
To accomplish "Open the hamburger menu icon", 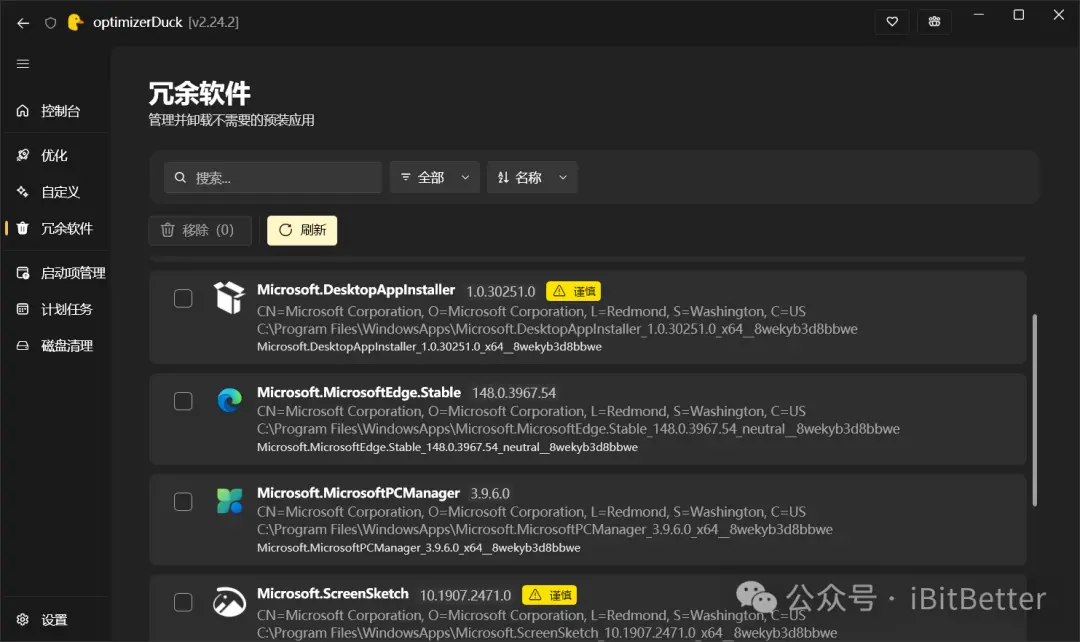I will pyautogui.click(x=23, y=64).
